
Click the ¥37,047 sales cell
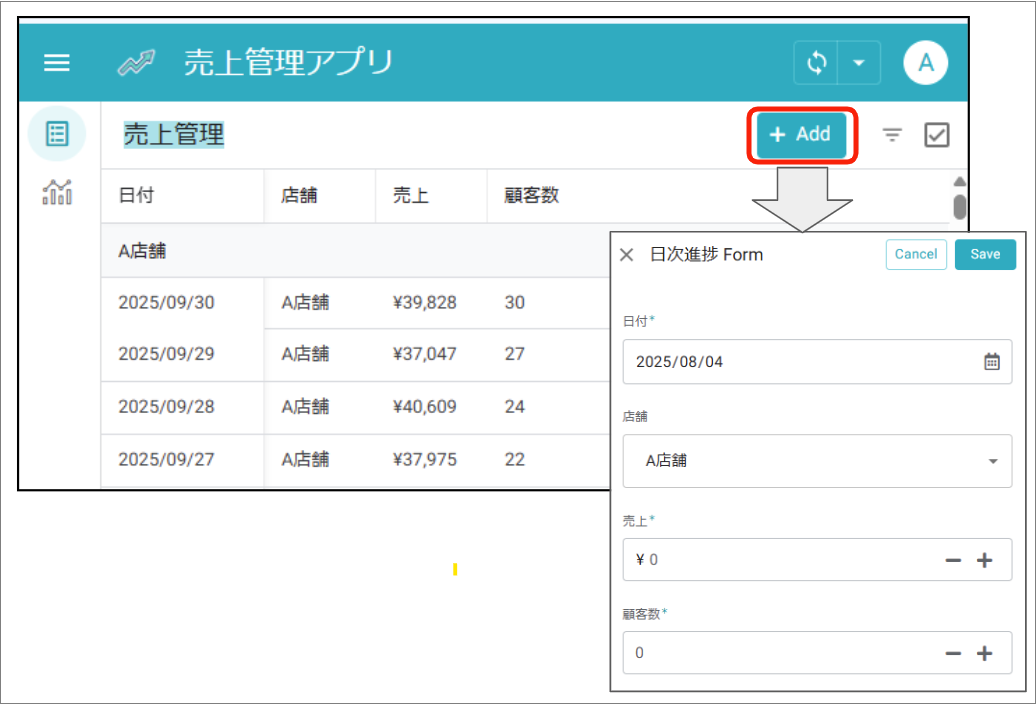click(x=424, y=354)
